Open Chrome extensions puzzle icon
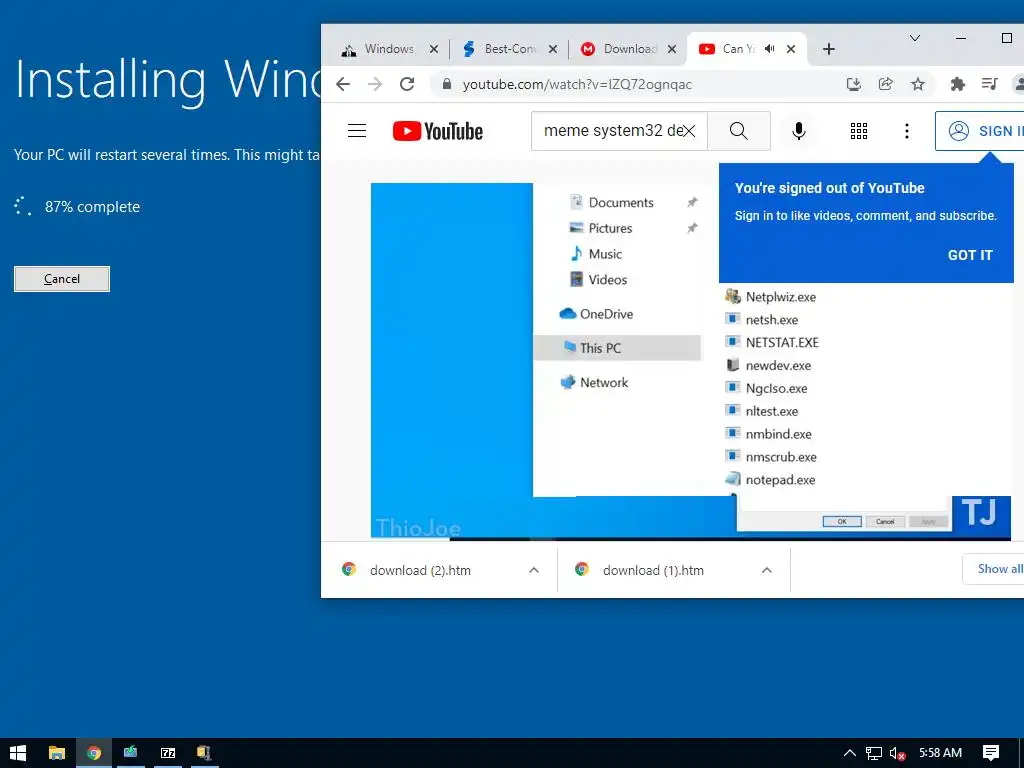Screen dimensions: 1024x768 [x=957, y=84]
